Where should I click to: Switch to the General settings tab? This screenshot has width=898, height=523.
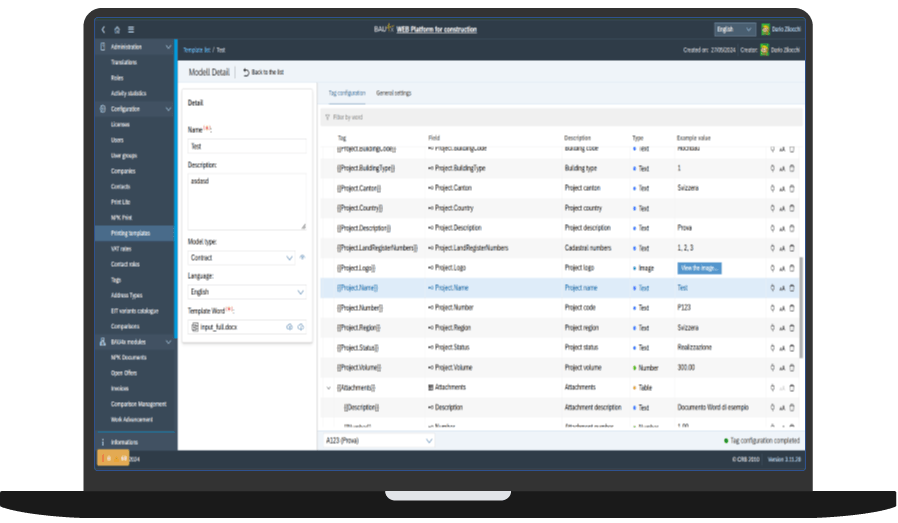[393, 93]
